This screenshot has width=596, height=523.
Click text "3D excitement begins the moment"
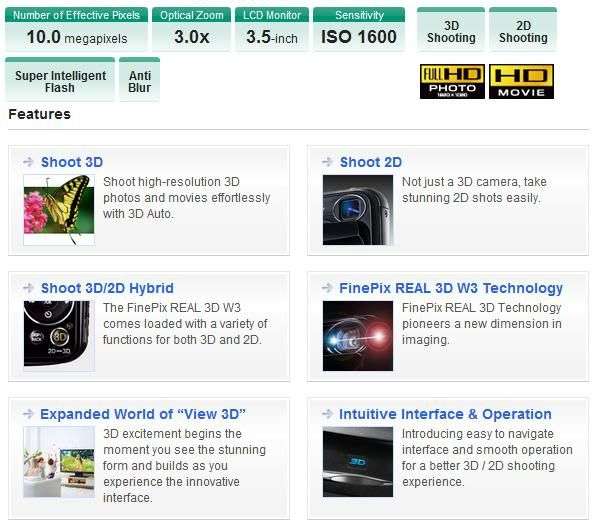(172, 442)
